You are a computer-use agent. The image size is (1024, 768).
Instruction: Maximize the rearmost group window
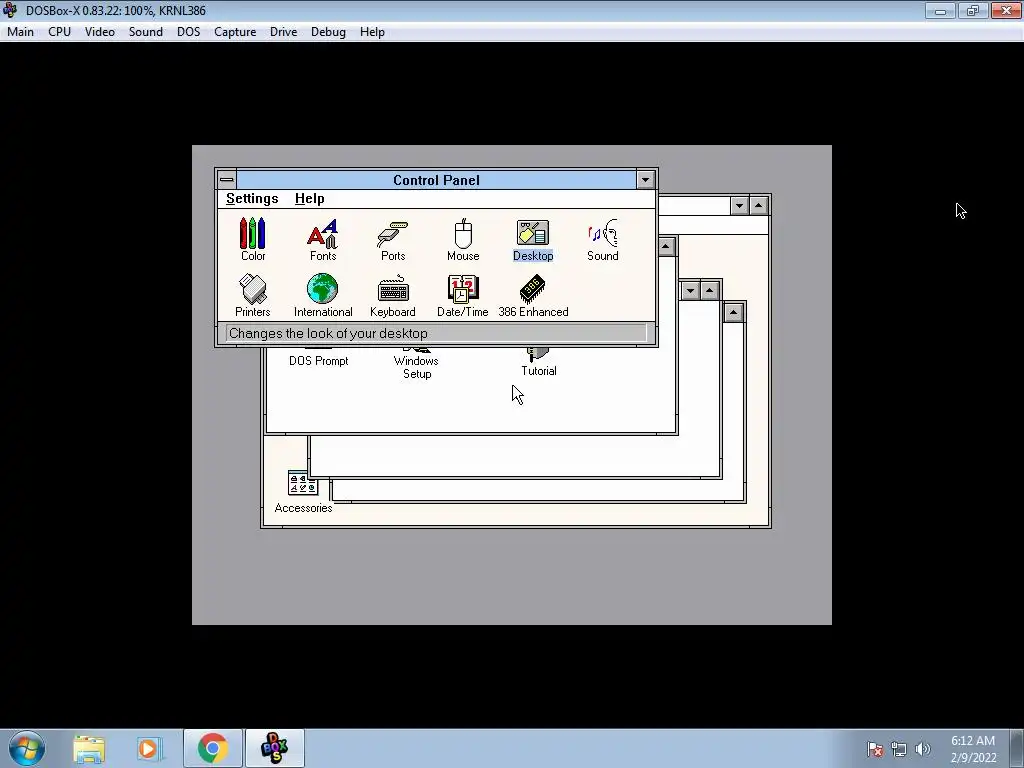click(733, 313)
